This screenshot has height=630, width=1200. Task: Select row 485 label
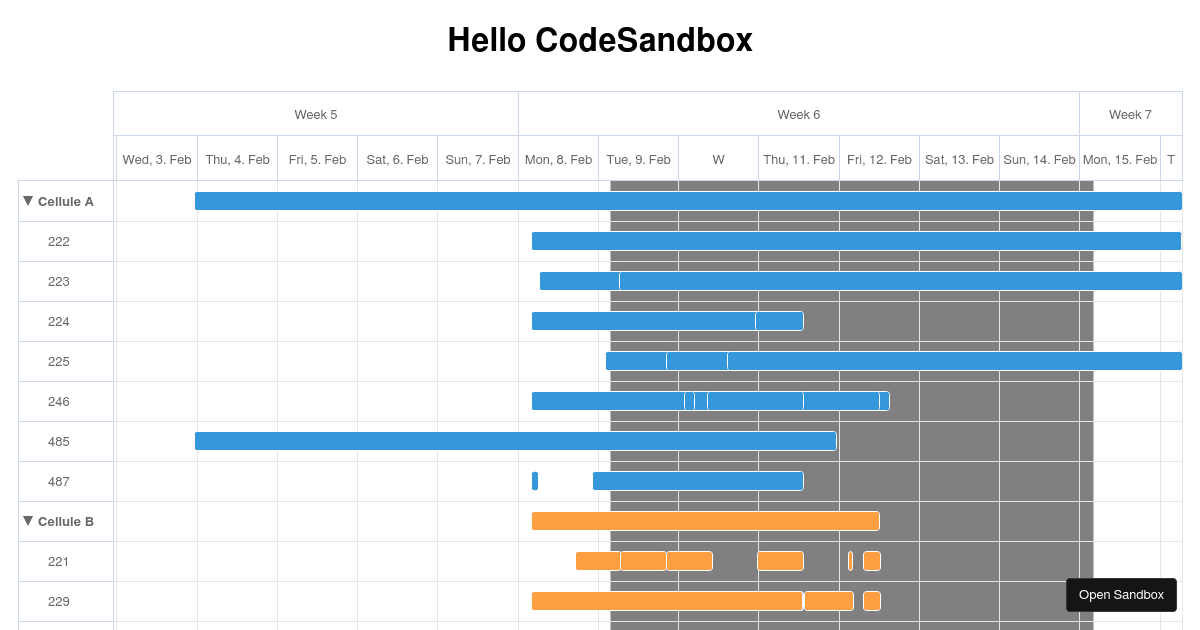(59, 441)
